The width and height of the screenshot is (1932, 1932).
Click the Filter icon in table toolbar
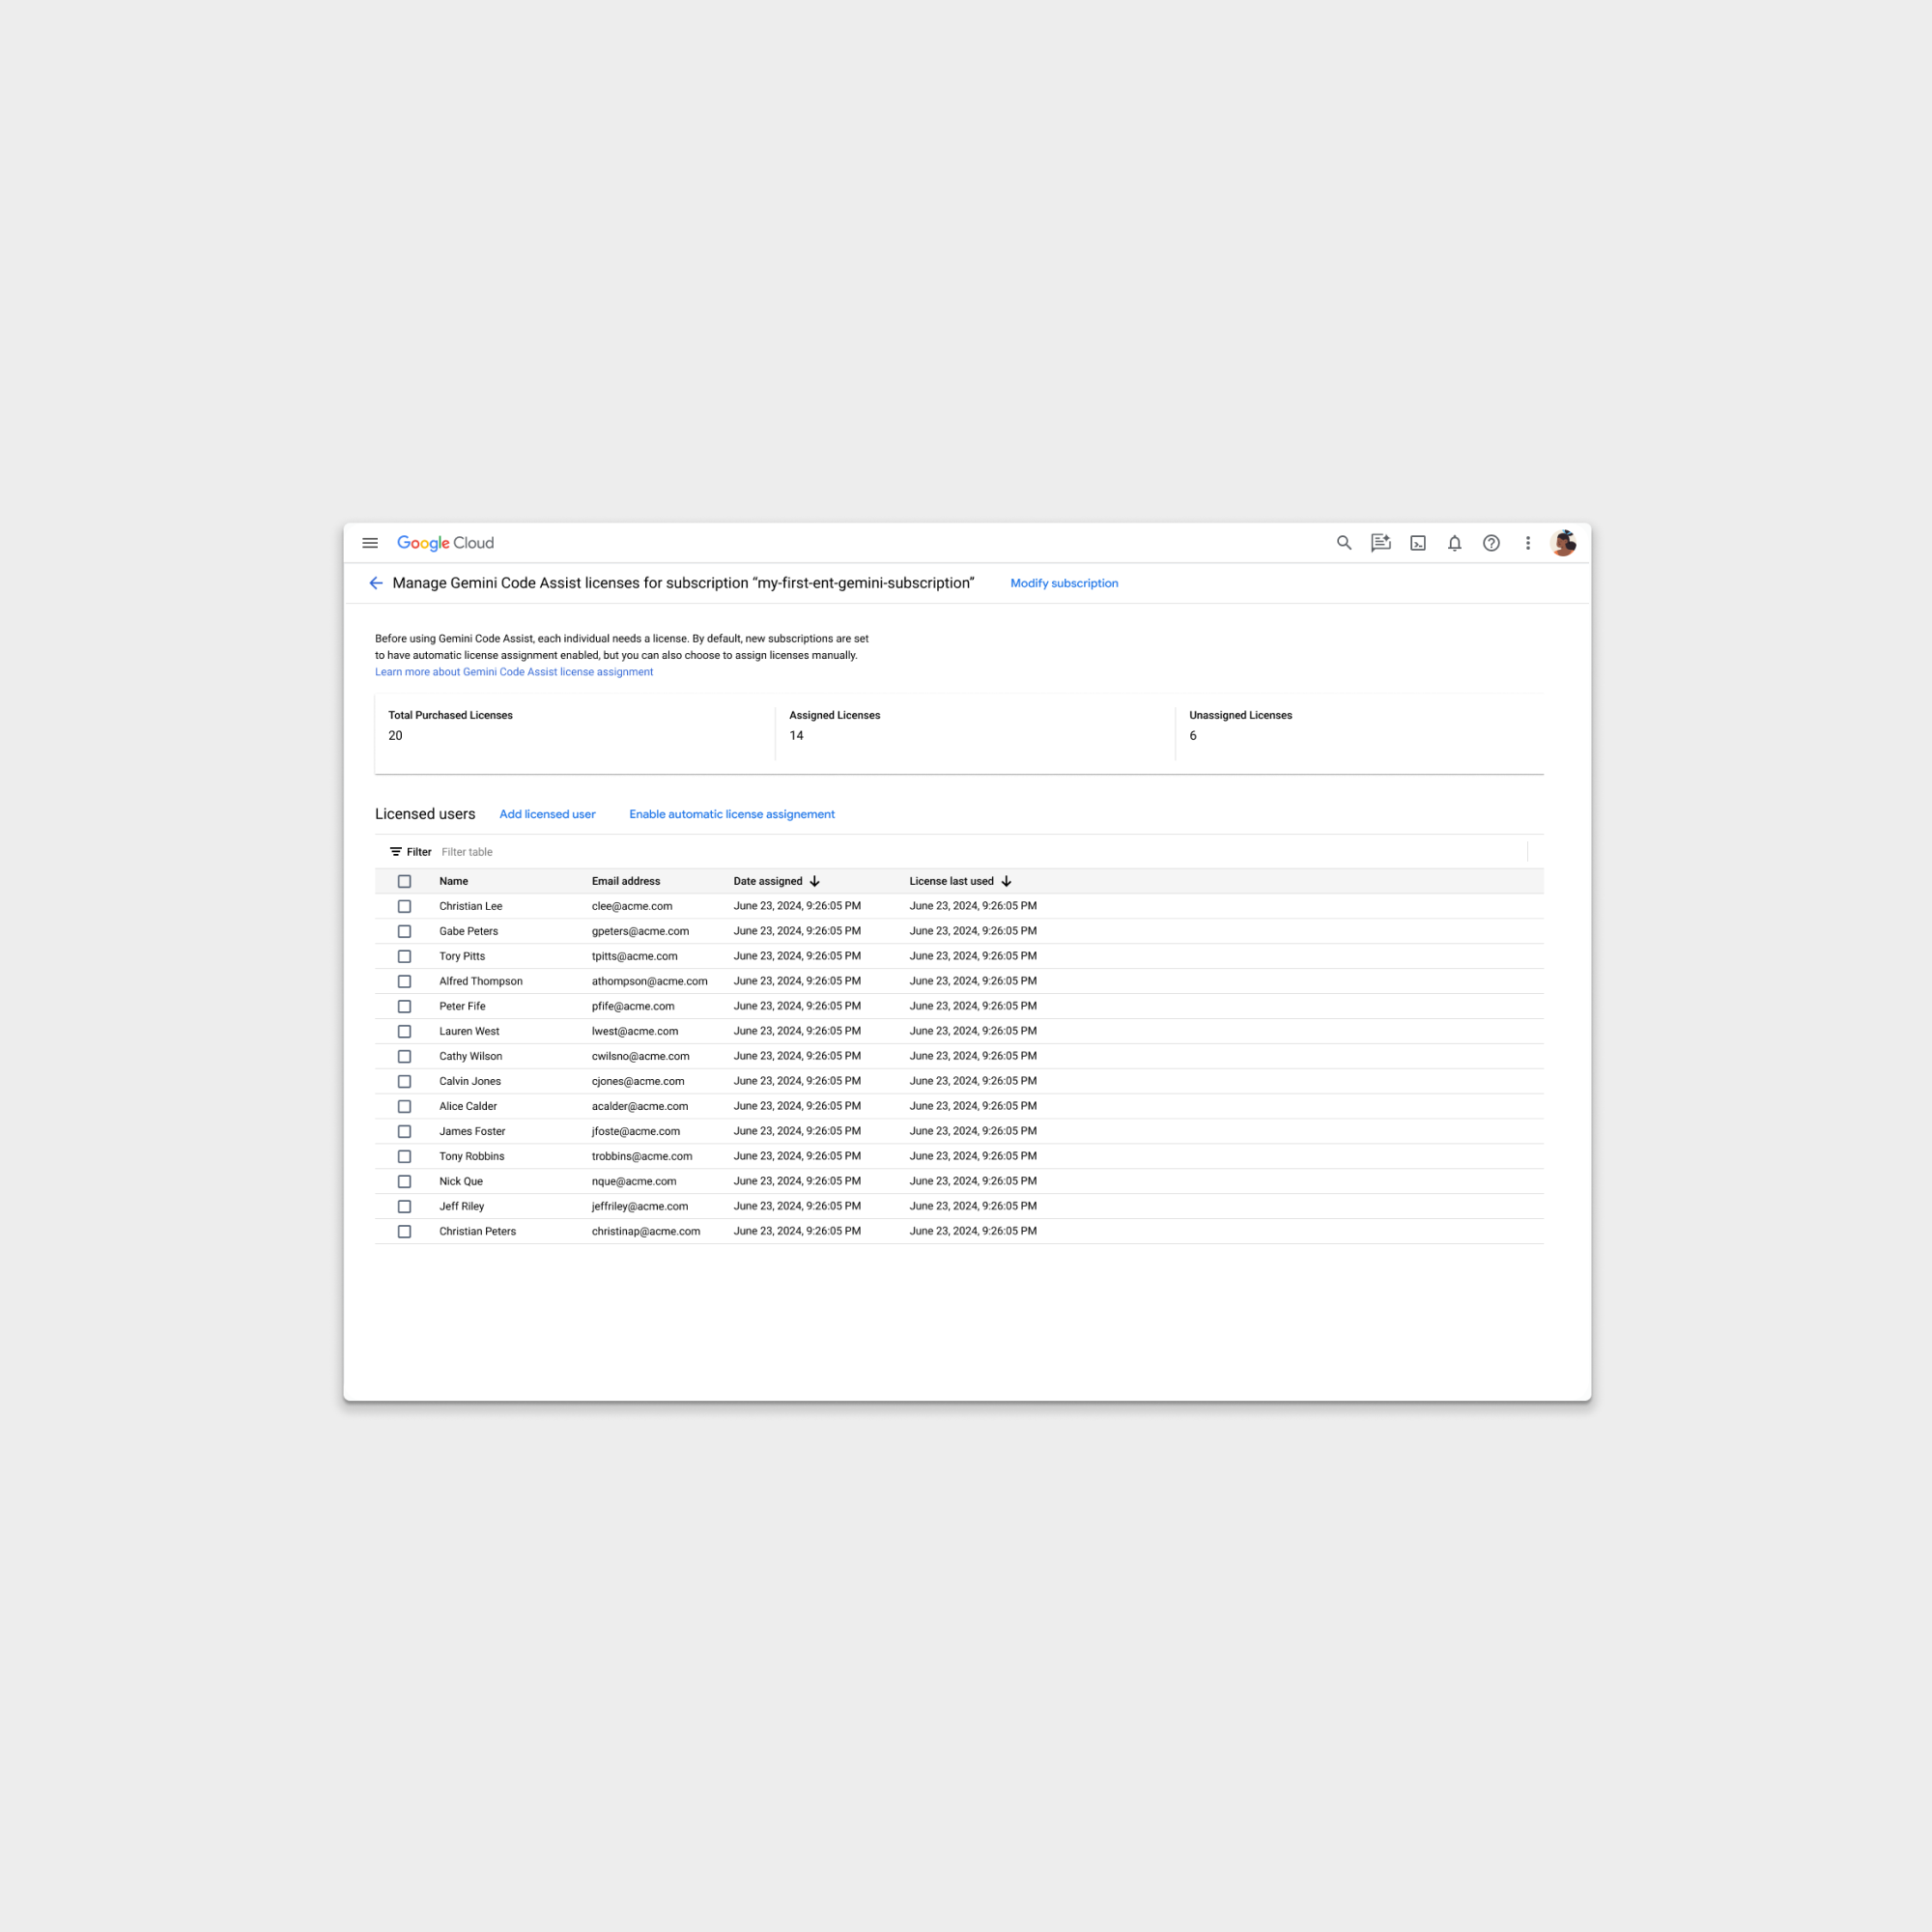[396, 852]
